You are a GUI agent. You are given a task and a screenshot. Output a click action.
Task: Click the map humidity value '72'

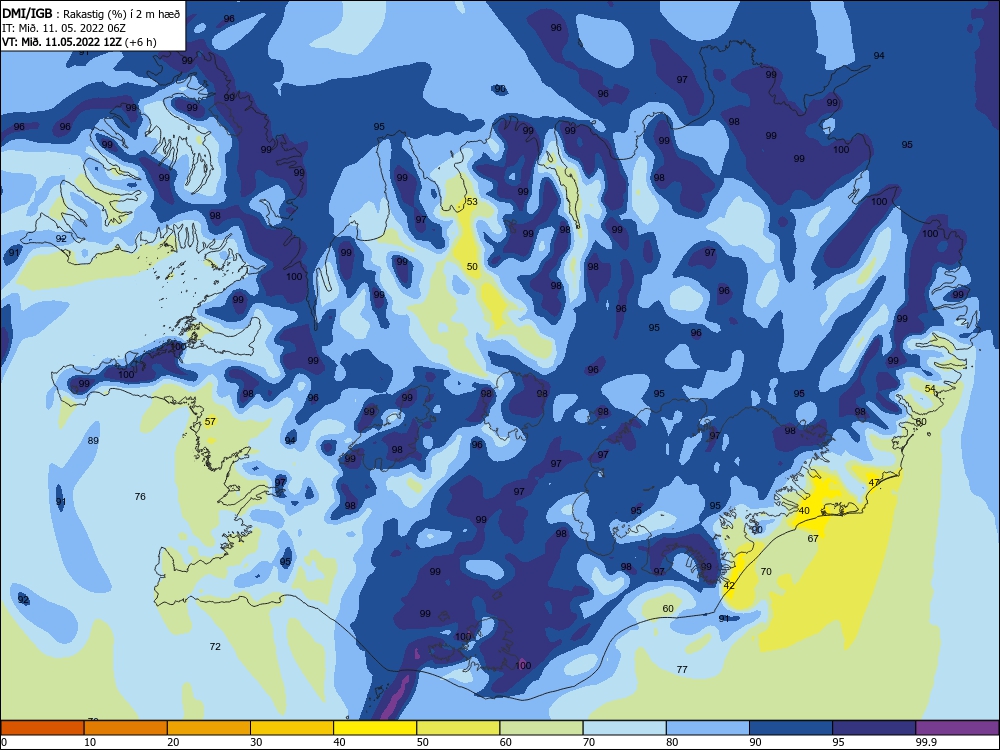215,647
